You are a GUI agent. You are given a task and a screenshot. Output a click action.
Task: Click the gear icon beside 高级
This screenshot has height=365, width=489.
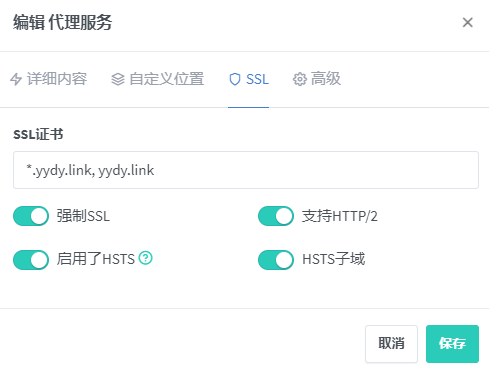(300, 79)
